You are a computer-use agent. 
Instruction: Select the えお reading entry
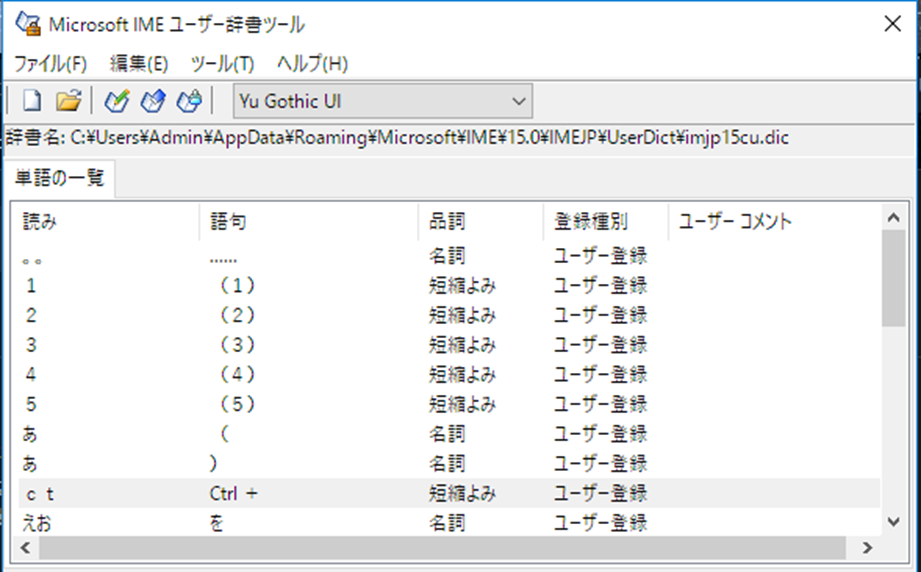click(x=449, y=523)
